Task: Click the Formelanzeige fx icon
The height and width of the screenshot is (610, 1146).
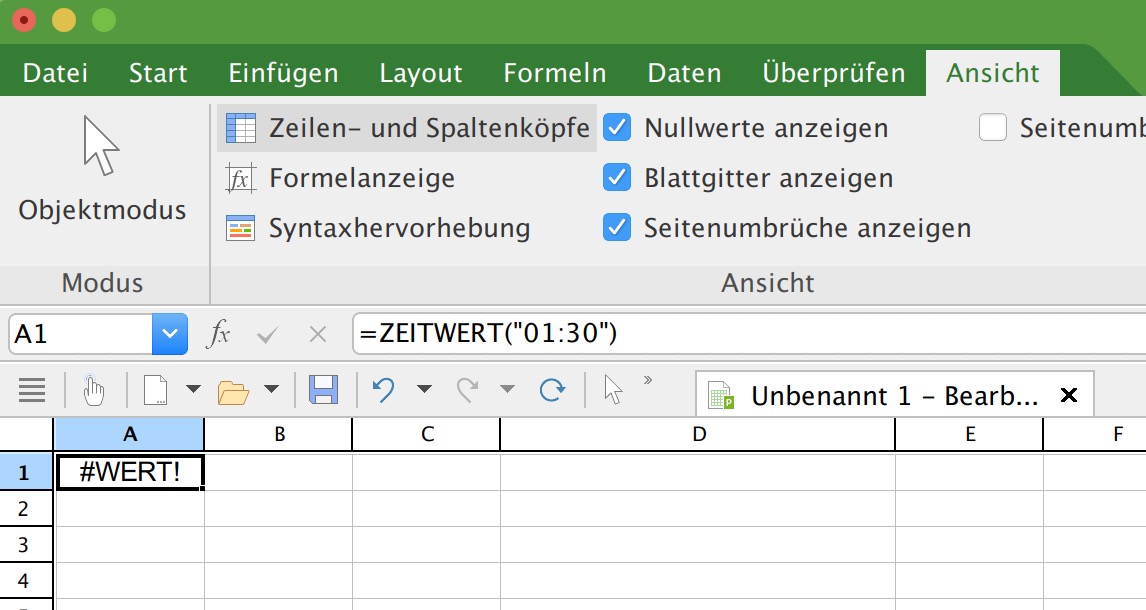Action: [x=240, y=178]
